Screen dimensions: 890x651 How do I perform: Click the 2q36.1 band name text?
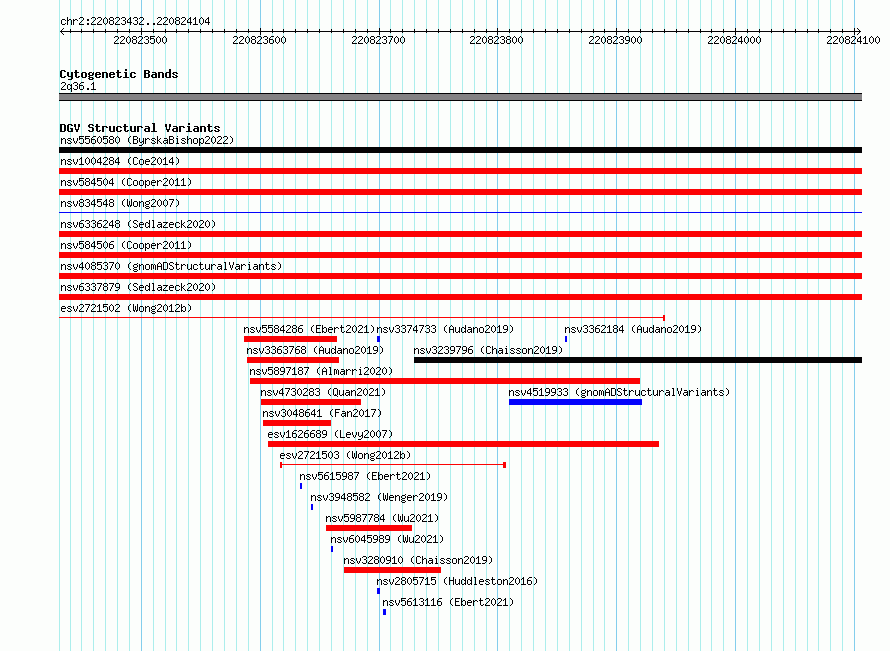[x=78, y=86]
